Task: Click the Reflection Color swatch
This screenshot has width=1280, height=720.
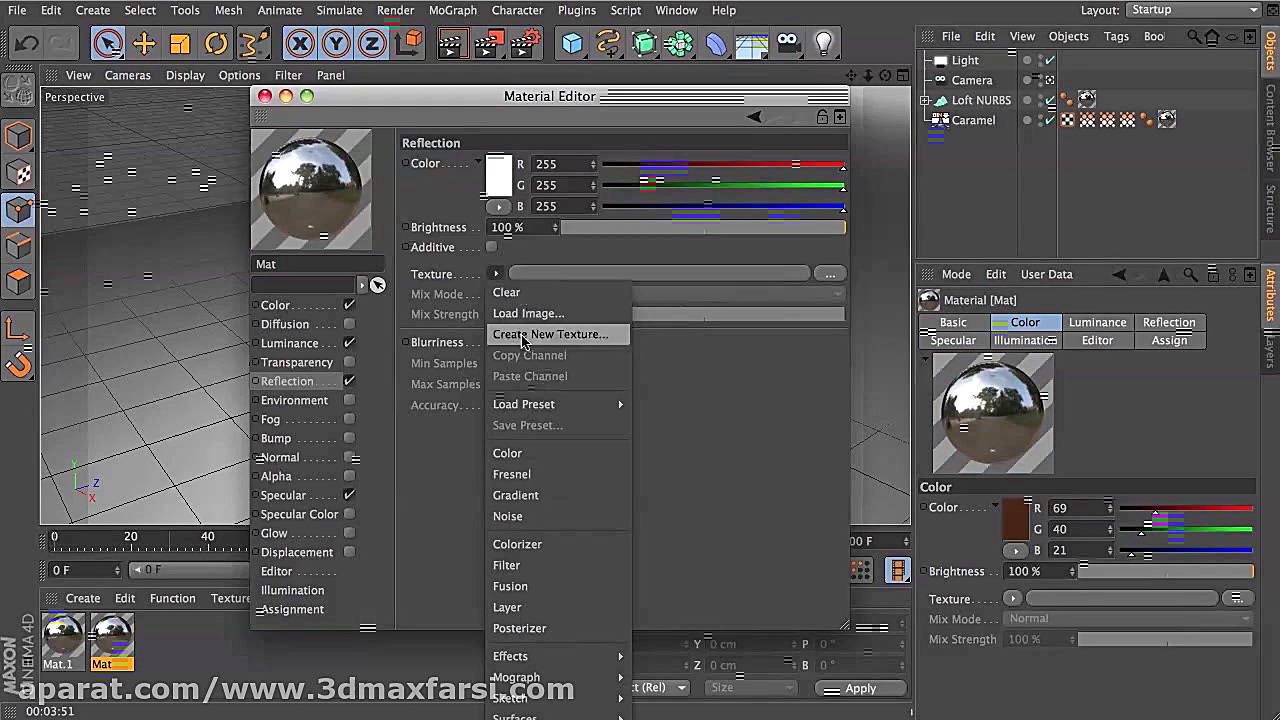Action: coord(499,177)
